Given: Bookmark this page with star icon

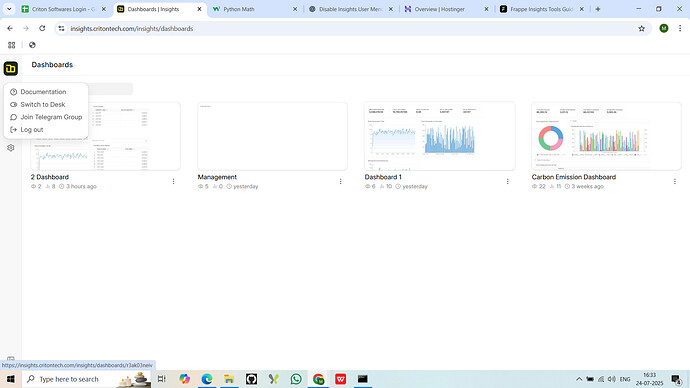Looking at the screenshot, I should coord(642,29).
